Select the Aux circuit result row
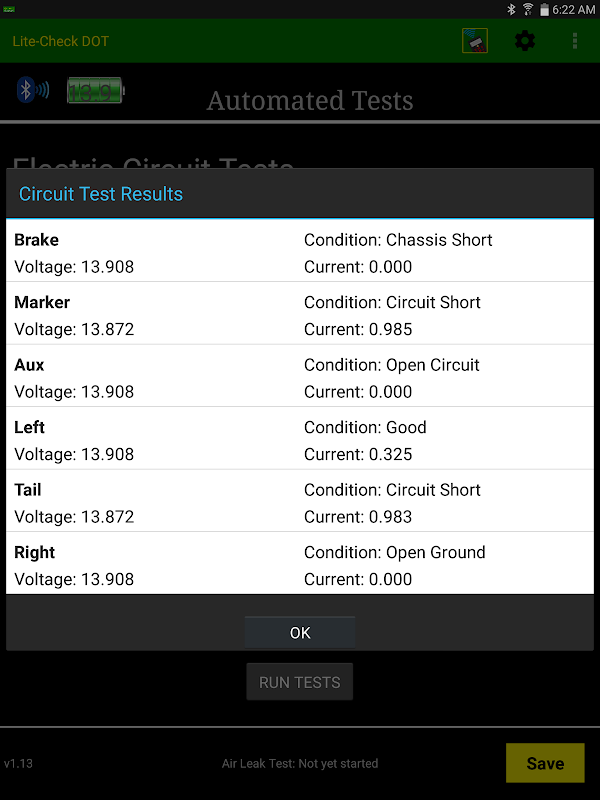Screen dimensions: 600x800 (300, 378)
